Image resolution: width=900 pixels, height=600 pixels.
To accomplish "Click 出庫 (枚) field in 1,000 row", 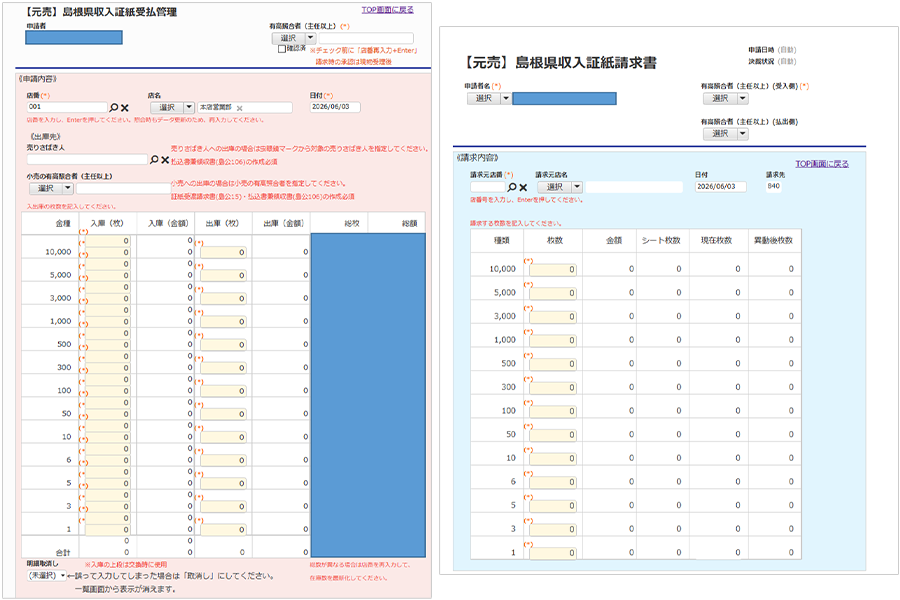I will click(223, 322).
